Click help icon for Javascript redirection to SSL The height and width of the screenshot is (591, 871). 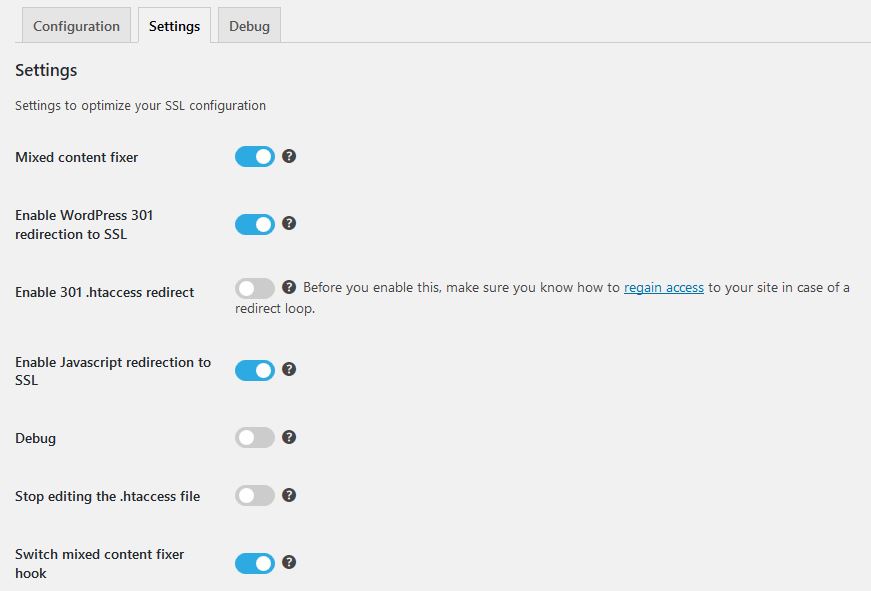pyautogui.click(x=289, y=369)
